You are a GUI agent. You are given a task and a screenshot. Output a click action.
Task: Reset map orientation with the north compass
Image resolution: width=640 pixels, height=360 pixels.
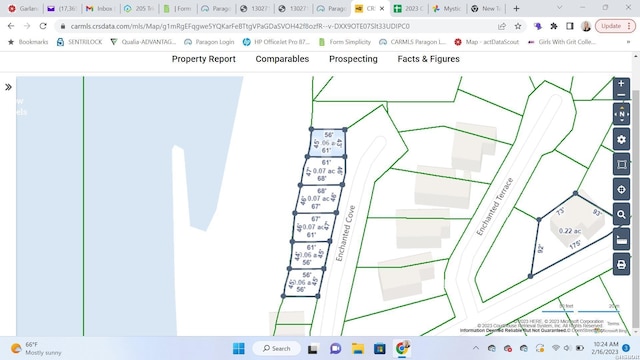[621, 114]
